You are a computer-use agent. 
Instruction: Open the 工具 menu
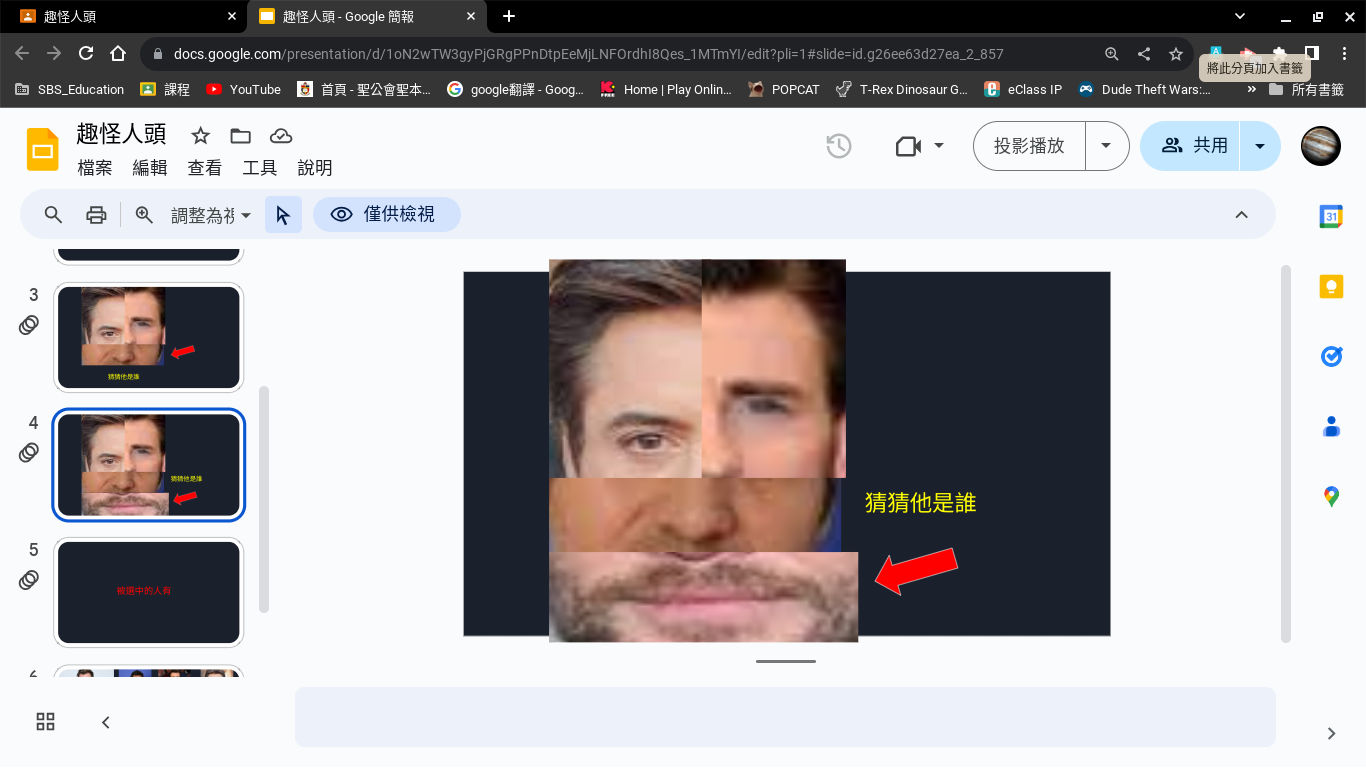pos(259,168)
